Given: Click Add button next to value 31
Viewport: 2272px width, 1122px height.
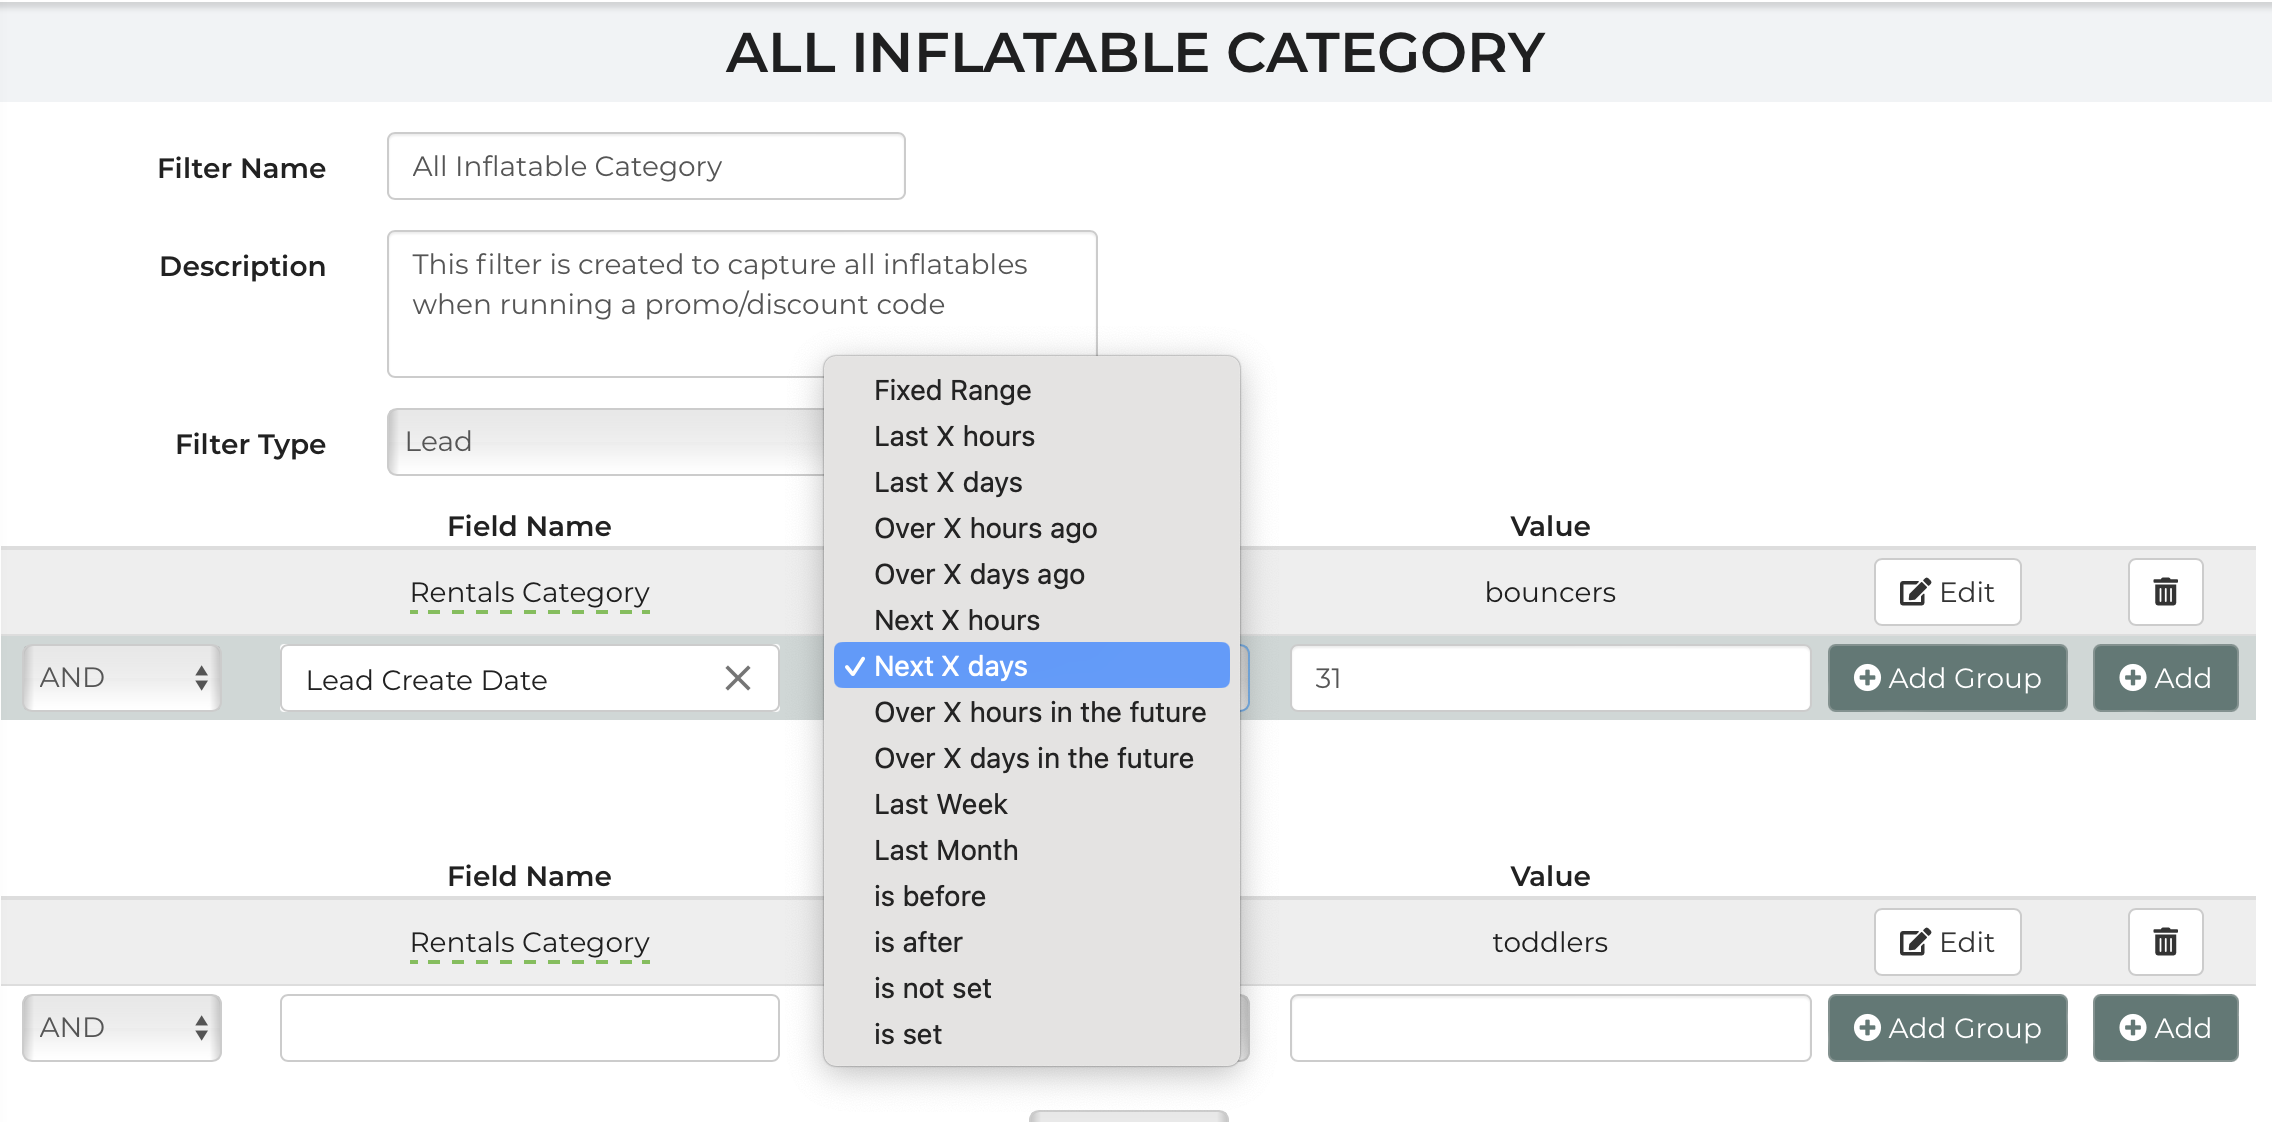Looking at the screenshot, I should (x=2165, y=678).
